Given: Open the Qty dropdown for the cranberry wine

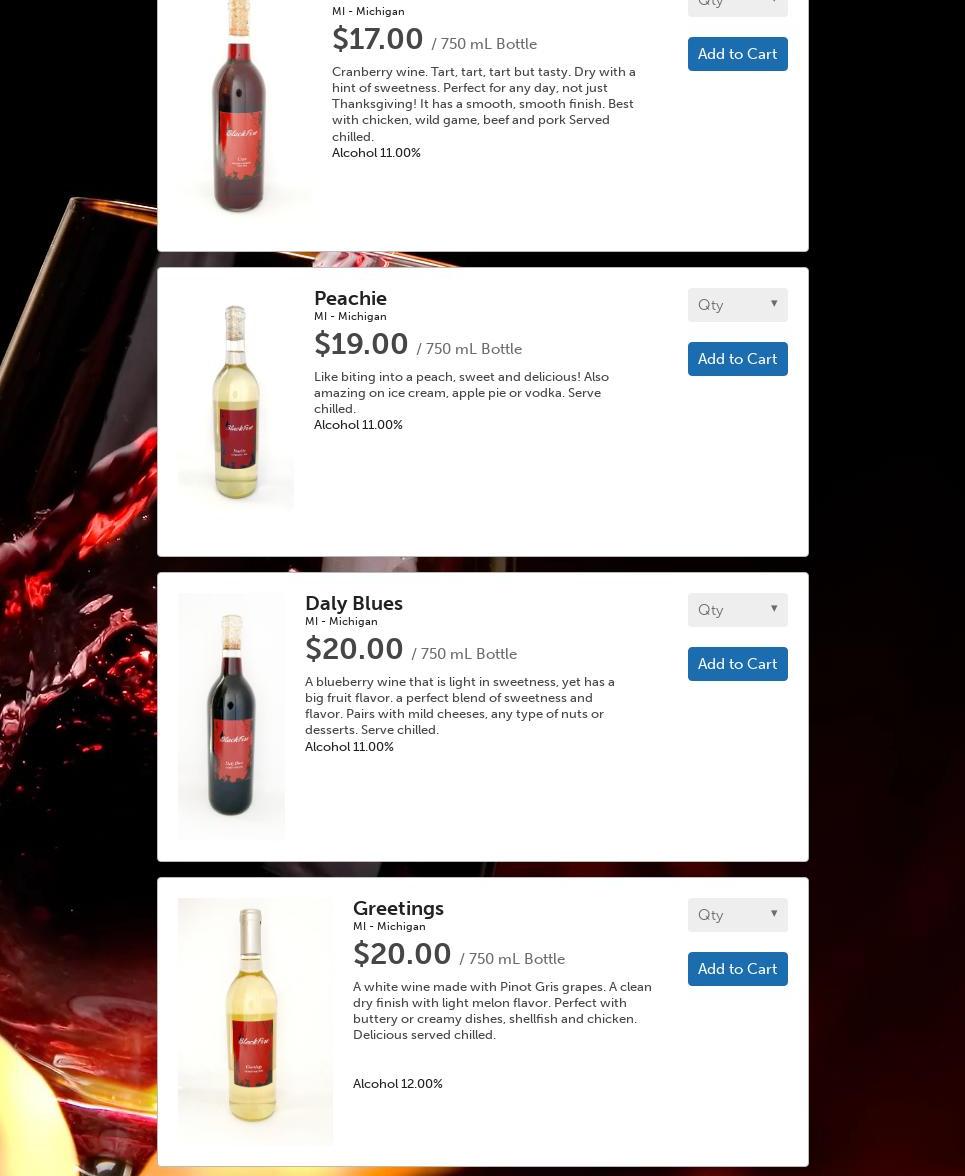Looking at the screenshot, I should tap(737, 6).
